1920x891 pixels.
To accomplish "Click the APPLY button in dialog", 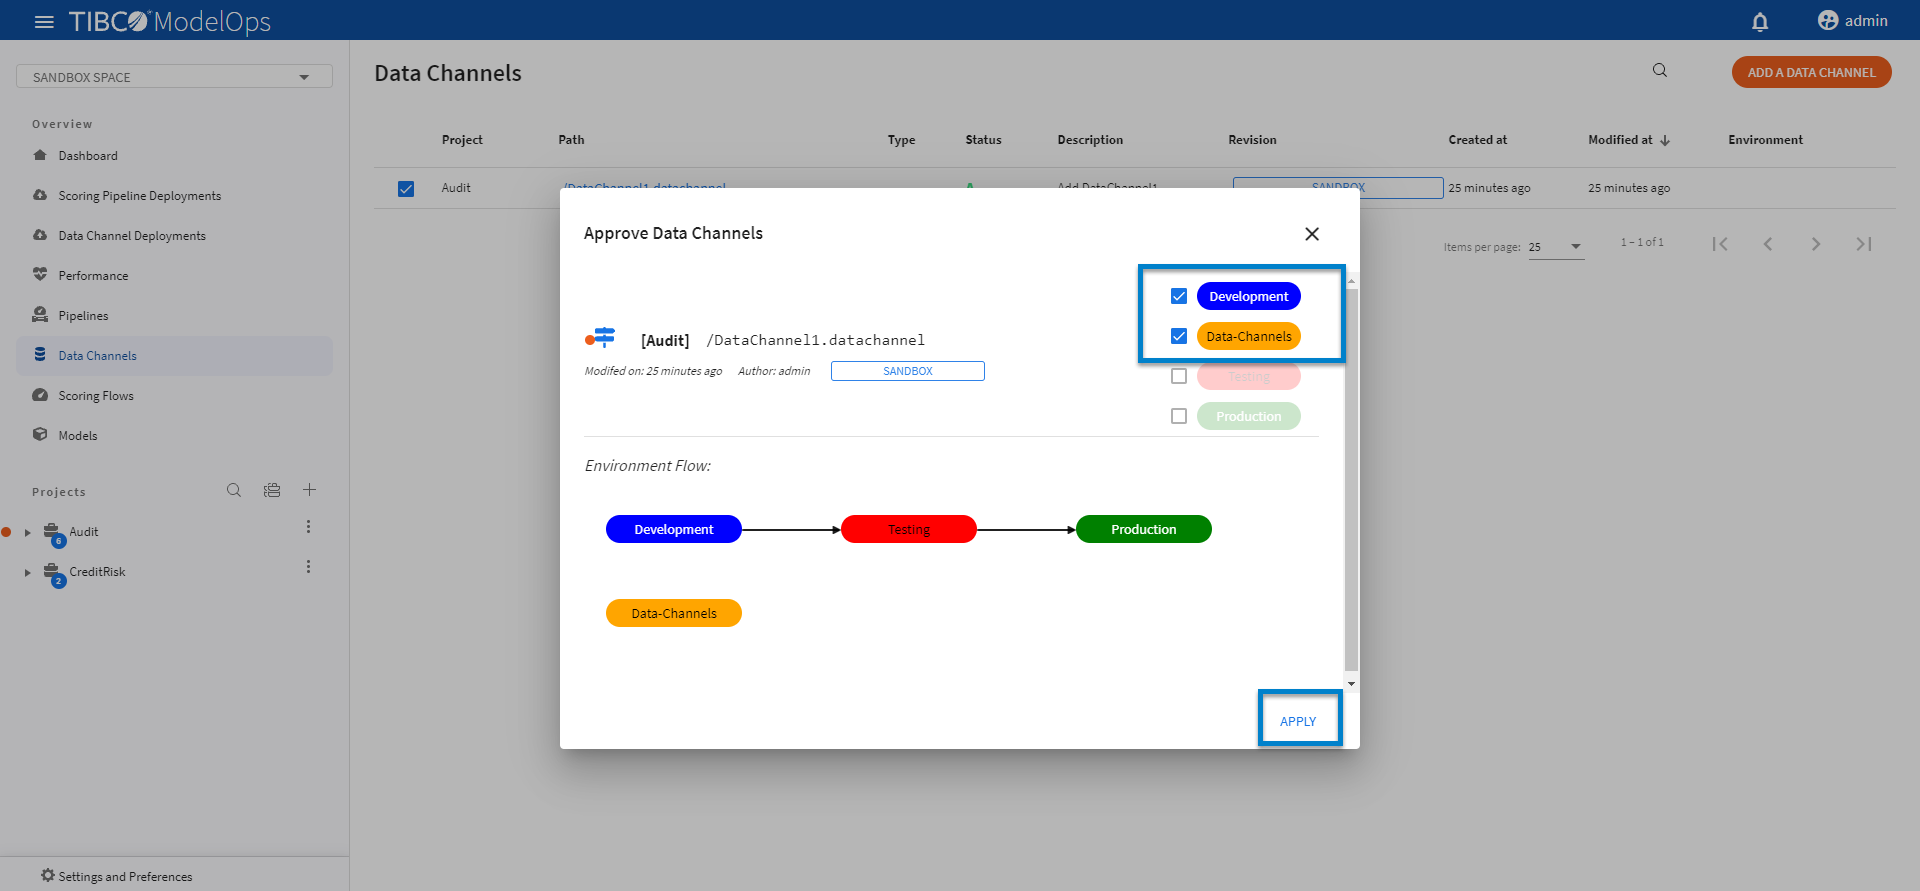I will click(1298, 721).
